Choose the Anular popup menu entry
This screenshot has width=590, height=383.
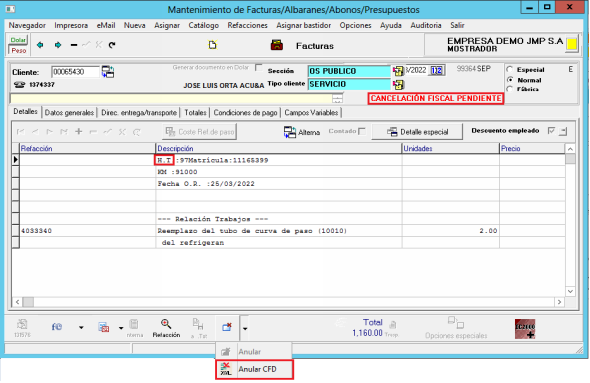[x=254, y=352]
